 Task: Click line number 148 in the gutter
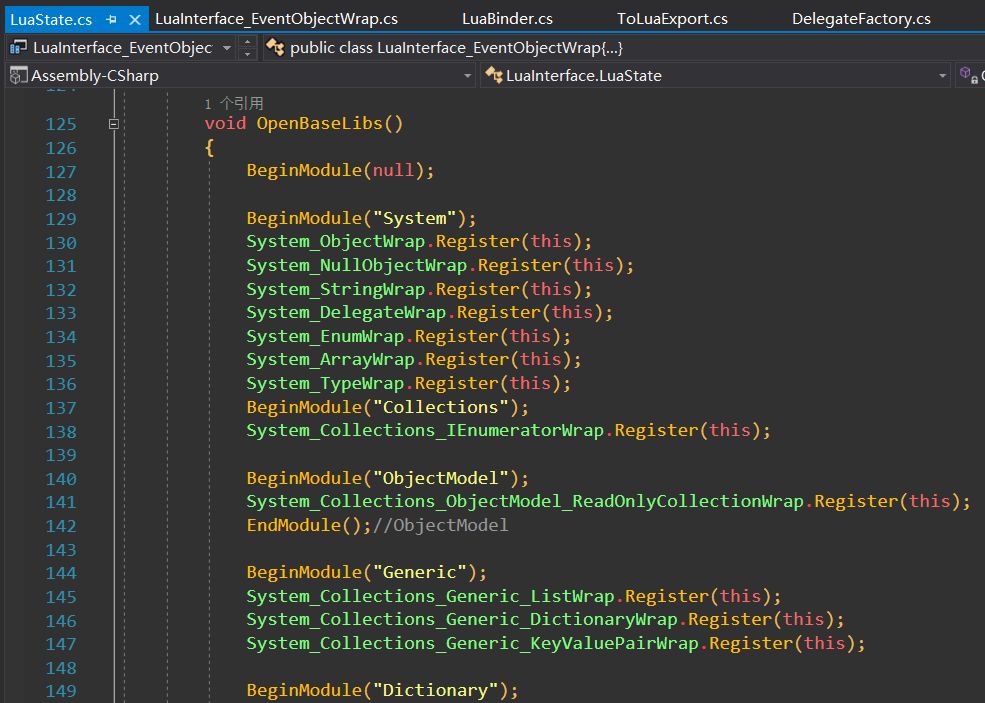click(61, 668)
